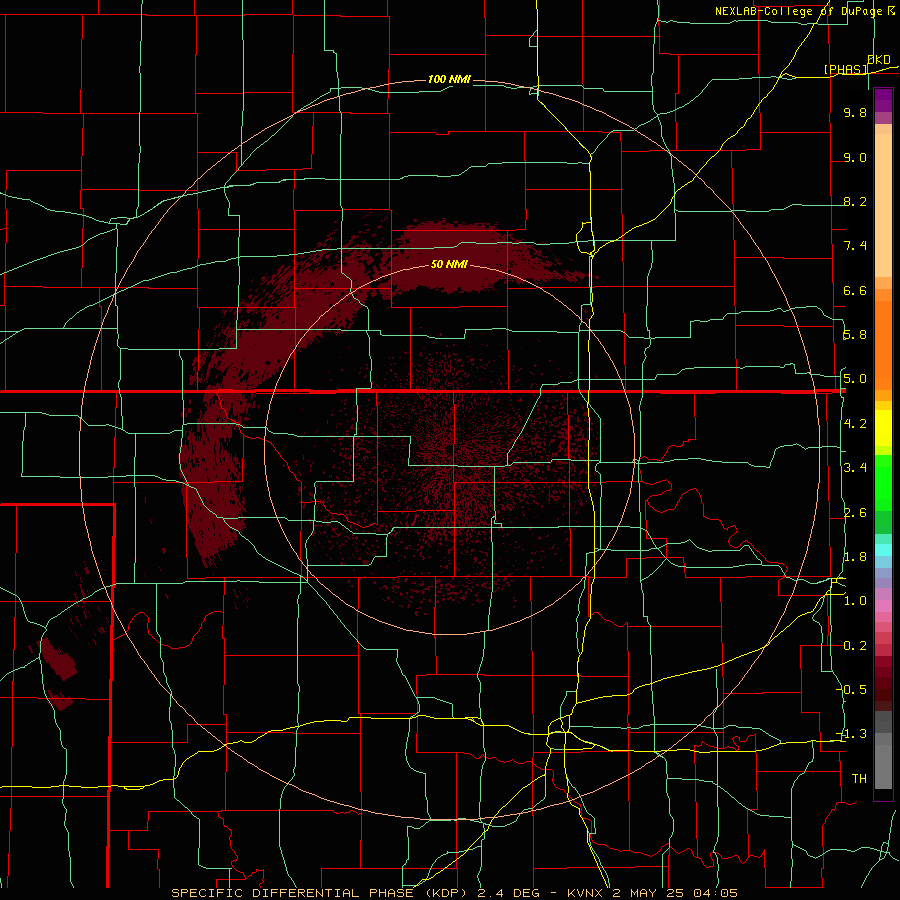Click the 0.2 scale value

(x=855, y=646)
